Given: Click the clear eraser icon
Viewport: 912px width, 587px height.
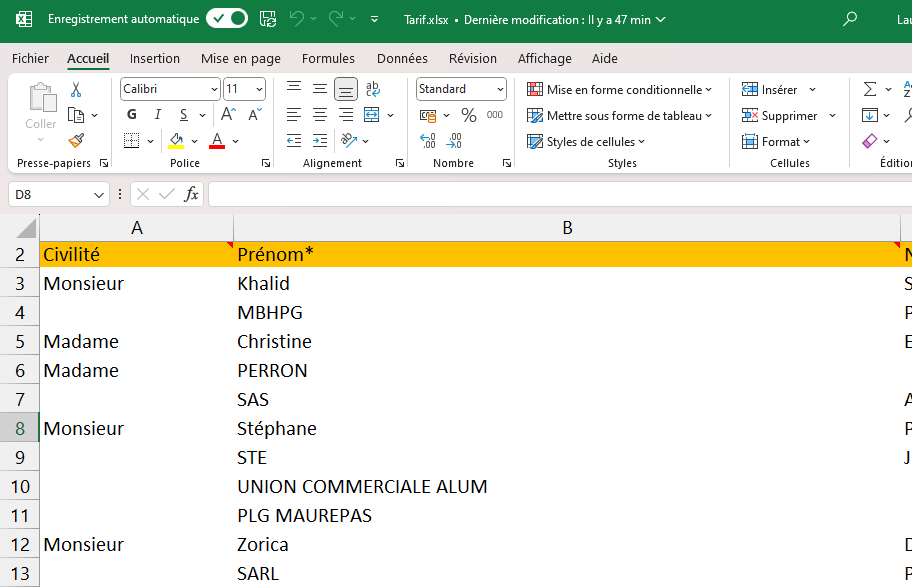Looking at the screenshot, I should 870,141.
